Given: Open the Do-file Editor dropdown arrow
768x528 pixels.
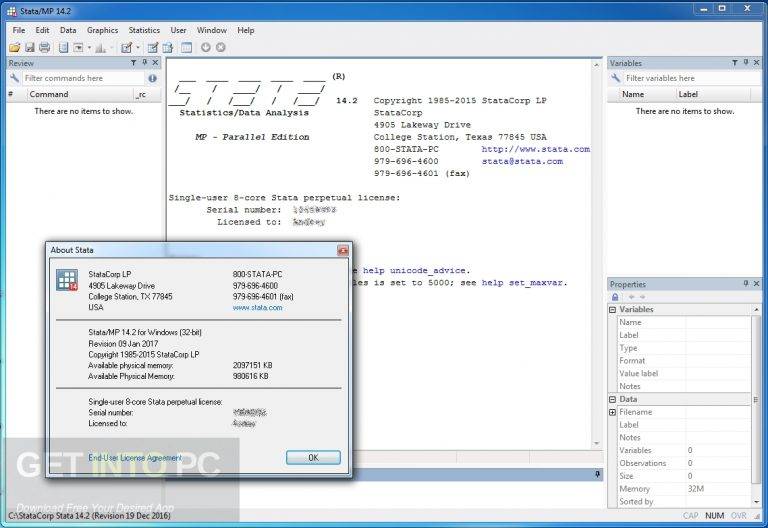Looking at the screenshot, I should click(138, 48).
